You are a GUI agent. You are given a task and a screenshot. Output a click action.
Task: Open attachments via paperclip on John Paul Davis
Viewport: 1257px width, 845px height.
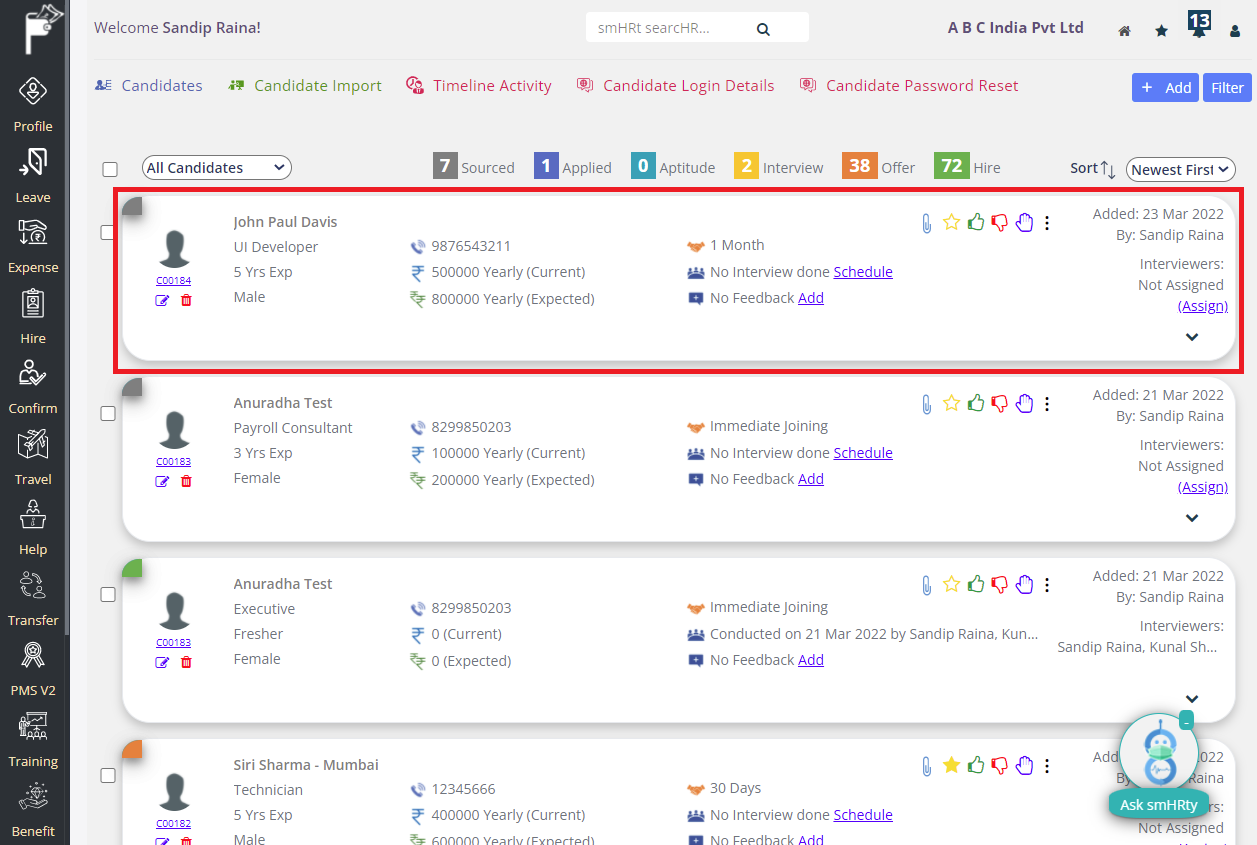[926, 223]
